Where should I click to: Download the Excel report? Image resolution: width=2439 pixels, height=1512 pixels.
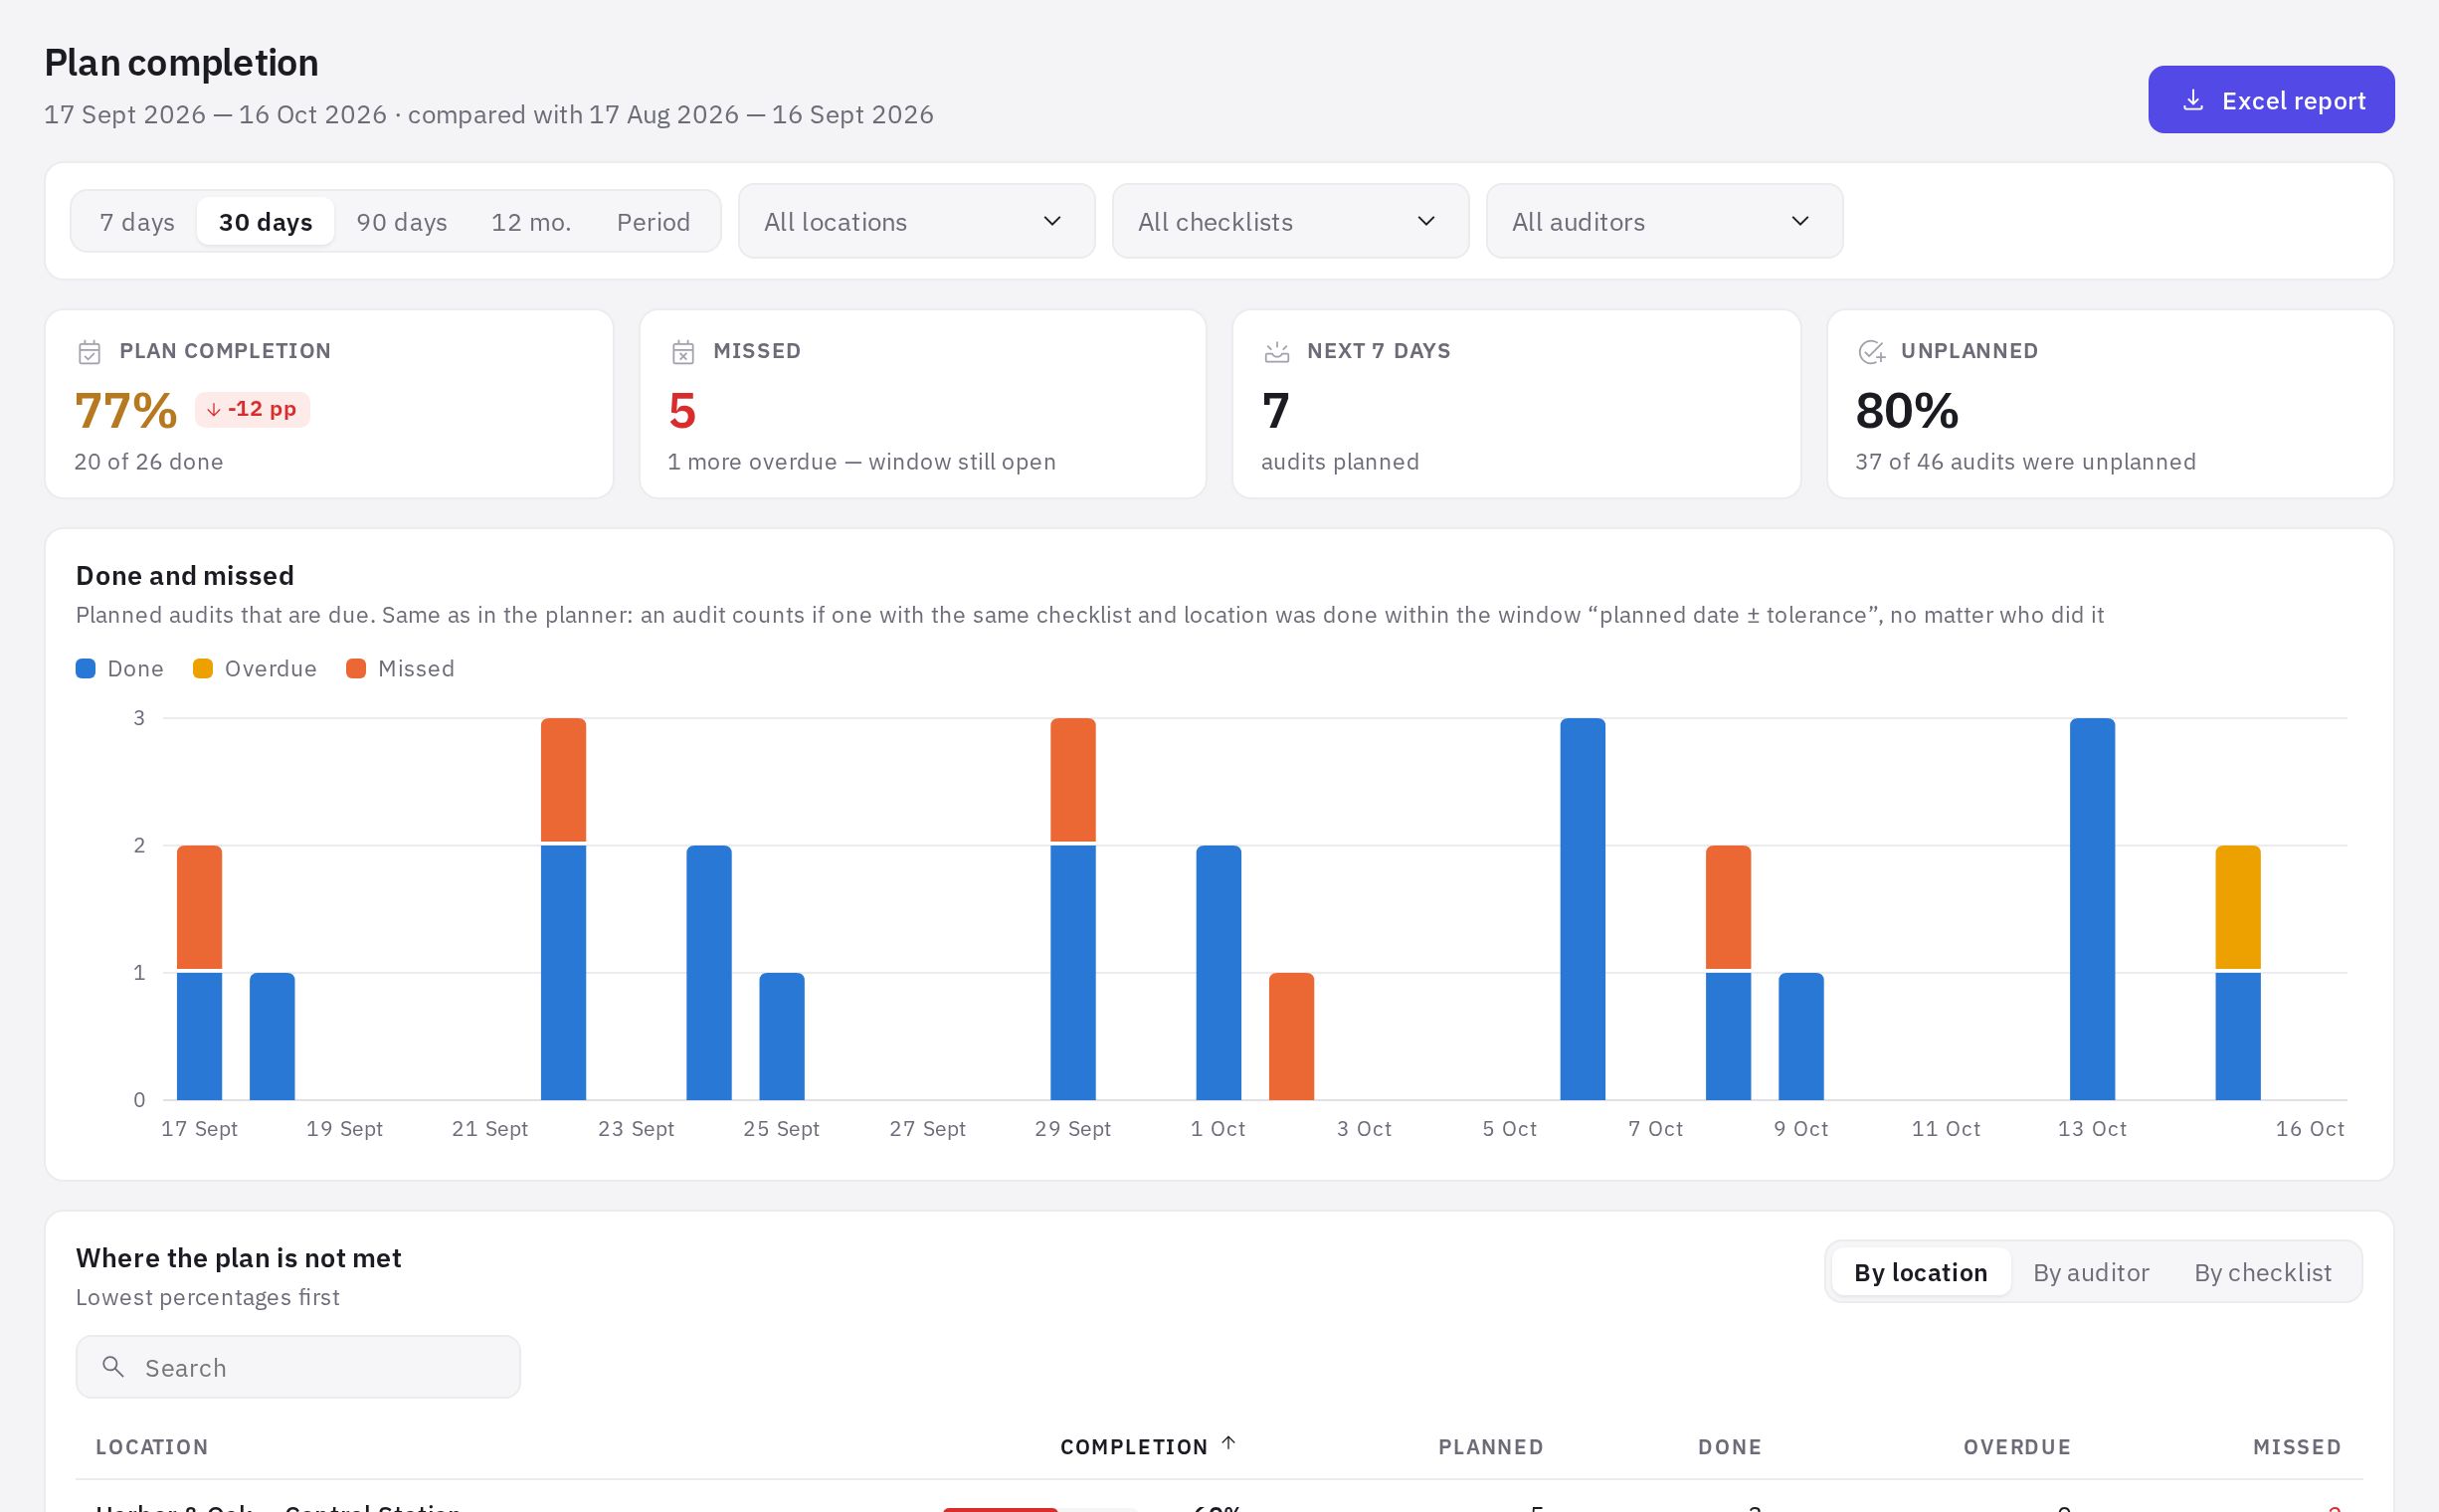[2271, 100]
